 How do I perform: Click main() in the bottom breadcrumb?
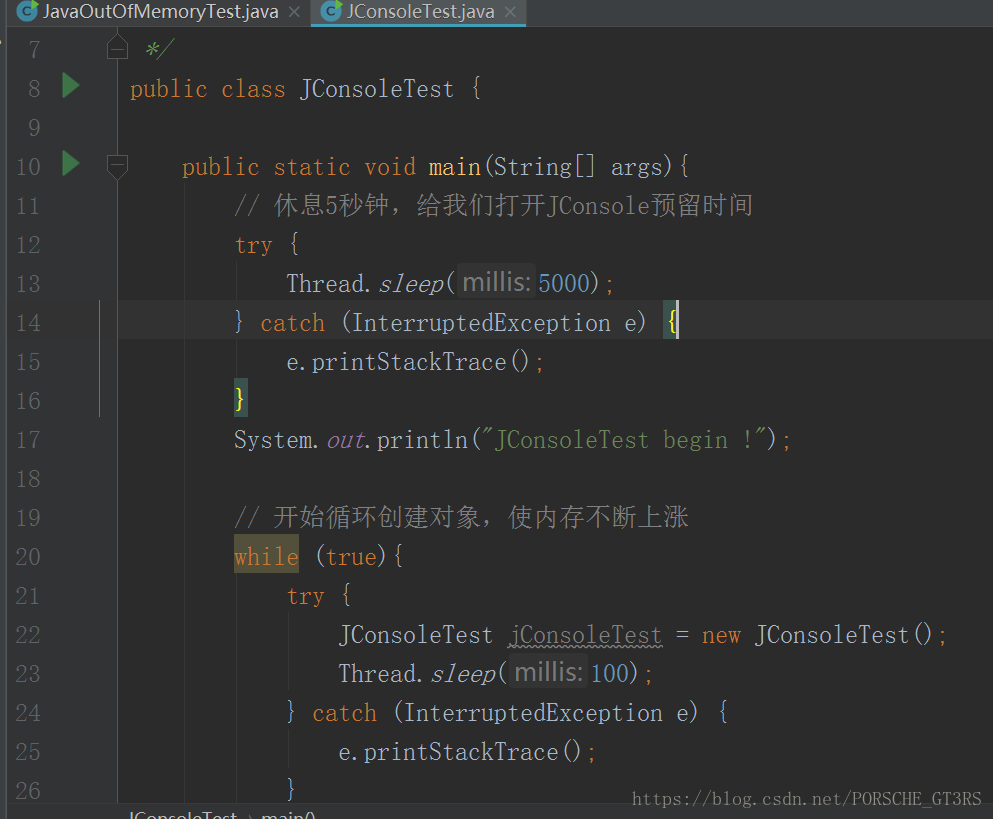(x=288, y=814)
